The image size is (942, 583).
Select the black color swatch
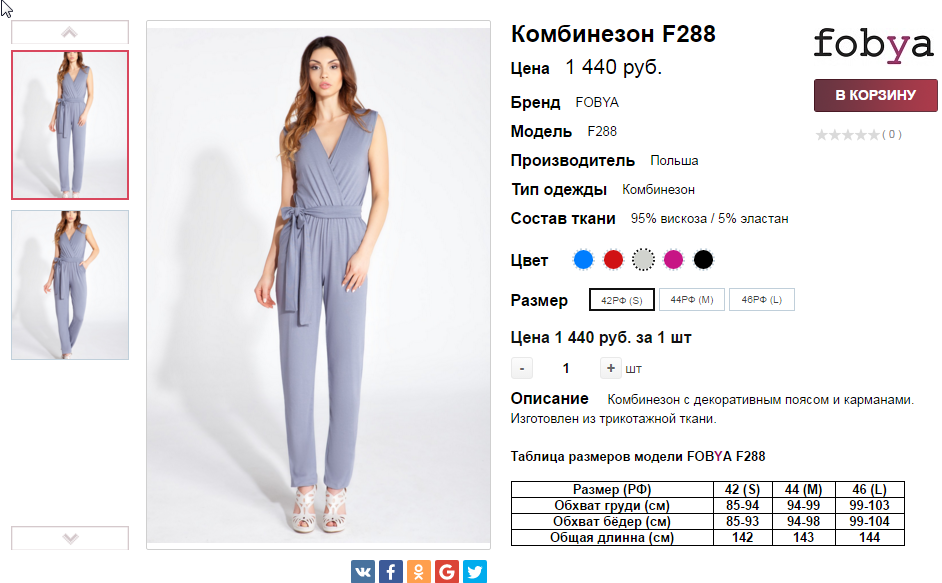pyautogui.click(x=703, y=260)
